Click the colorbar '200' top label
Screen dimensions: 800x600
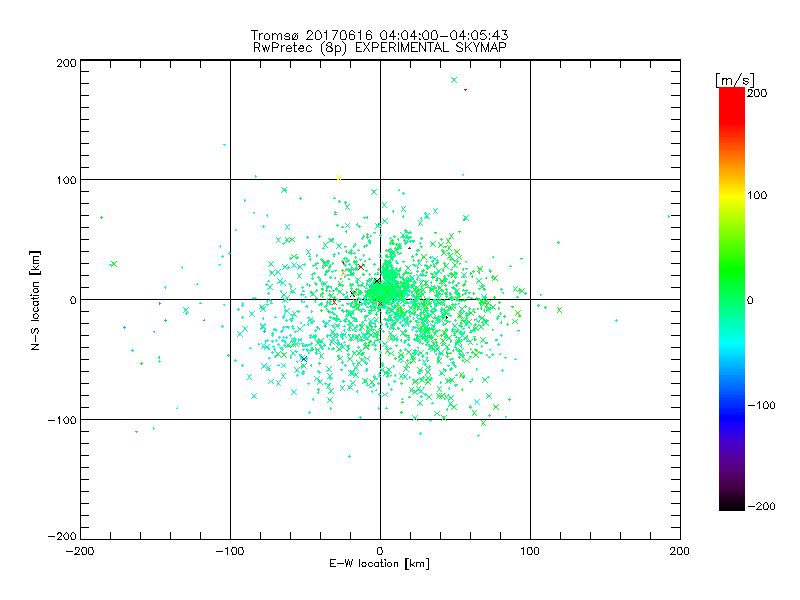coord(757,93)
